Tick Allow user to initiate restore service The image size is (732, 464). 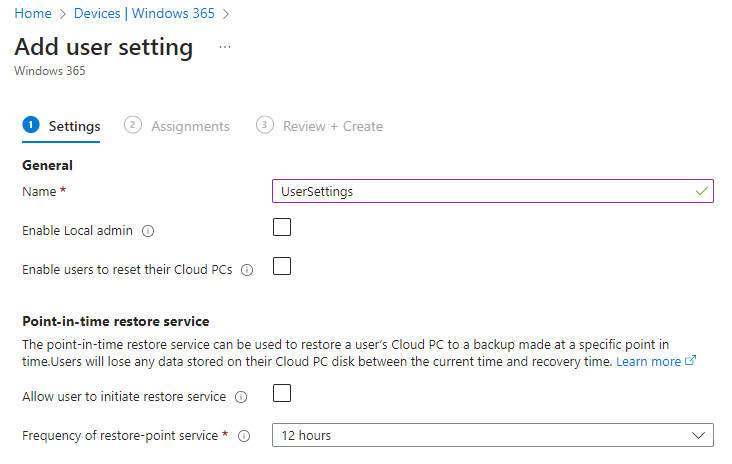pyautogui.click(x=282, y=394)
